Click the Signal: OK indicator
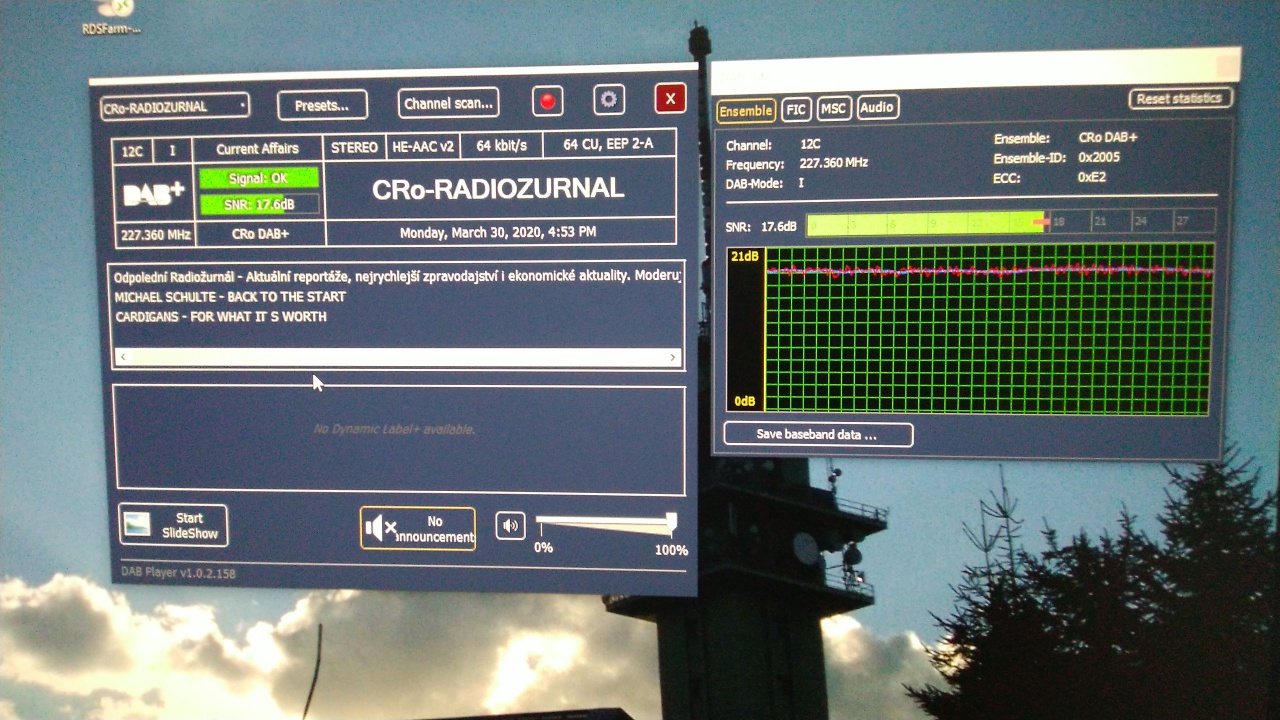 tap(259, 178)
